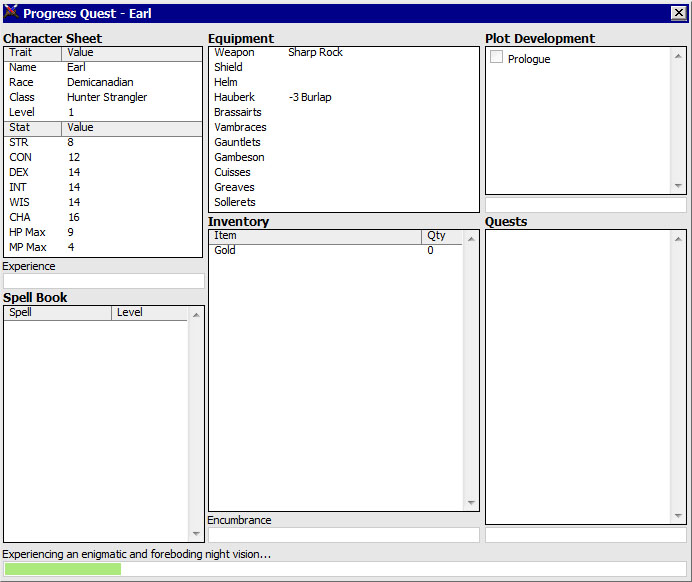The image size is (692, 582).
Task: Click the Inventory list scroll up arrow
Action: [x=471, y=239]
